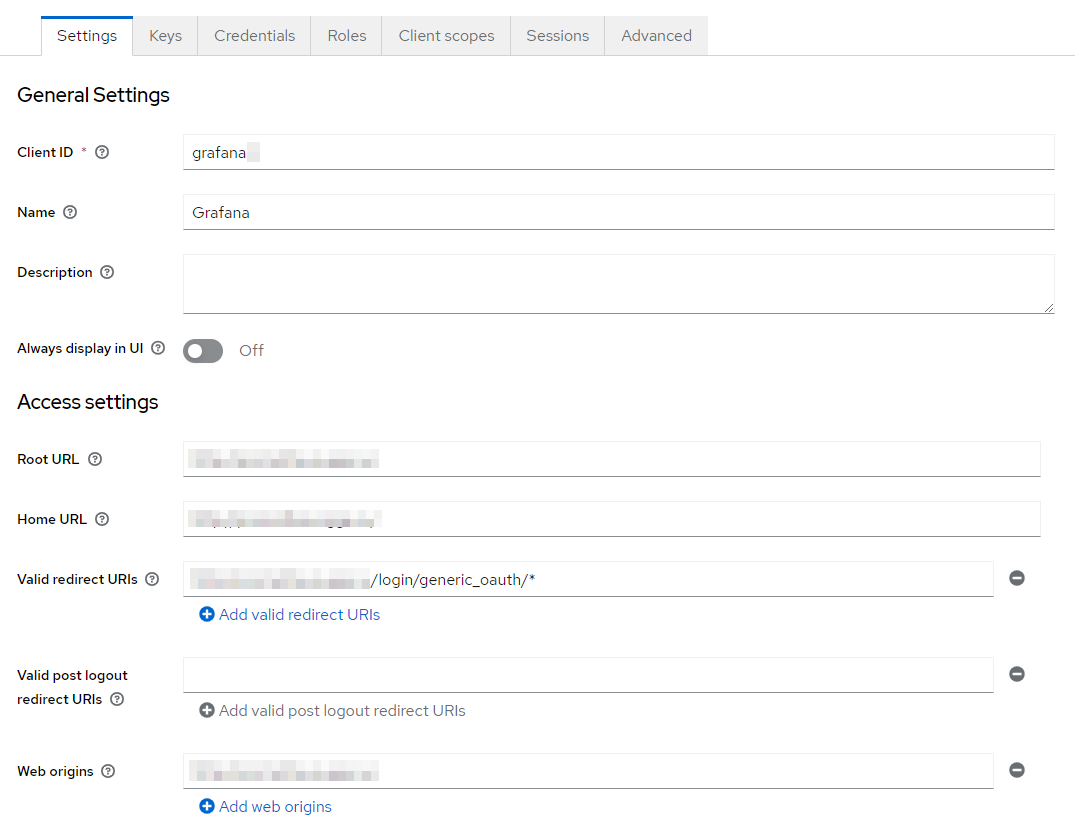Show help for the Description field
Viewport: 1075px width, 822px height.
point(107,273)
